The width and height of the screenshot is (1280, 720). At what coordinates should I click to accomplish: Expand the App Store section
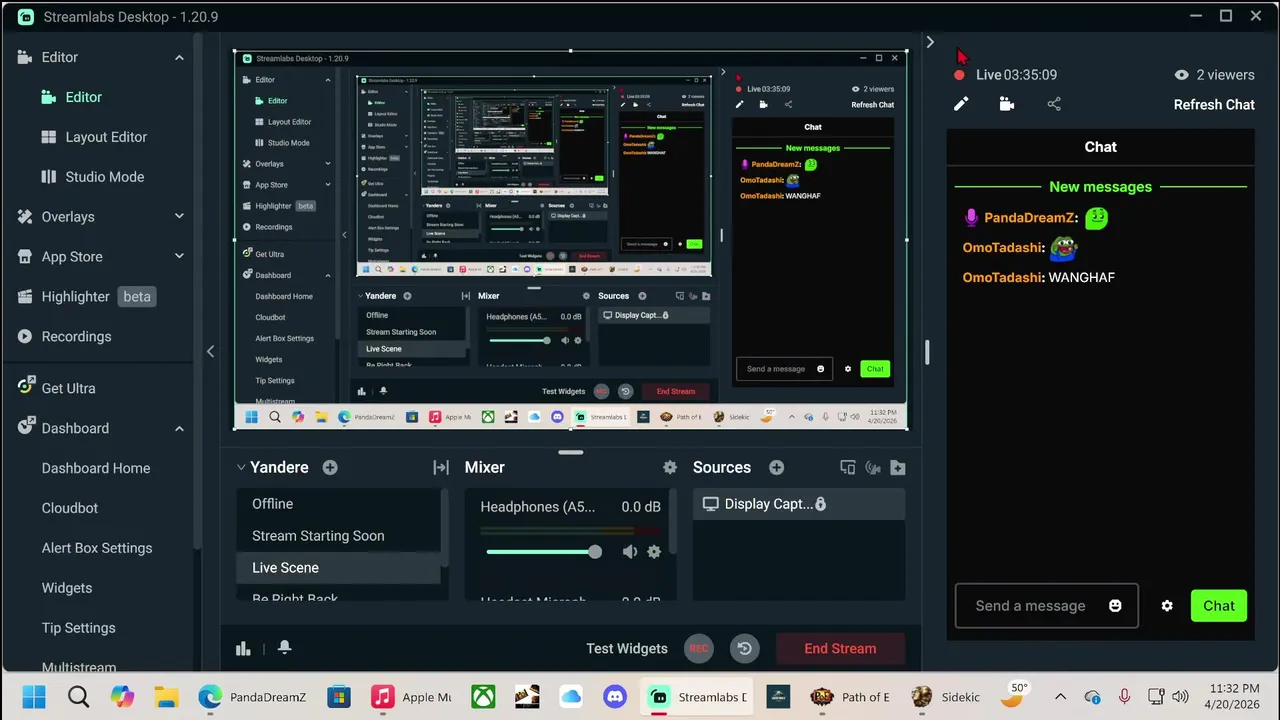pyautogui.click(x=179, y=257)
